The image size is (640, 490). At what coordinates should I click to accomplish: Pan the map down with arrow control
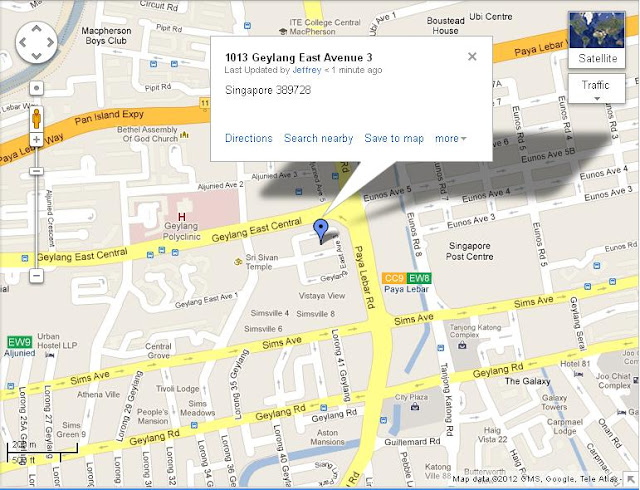[36, 56]
